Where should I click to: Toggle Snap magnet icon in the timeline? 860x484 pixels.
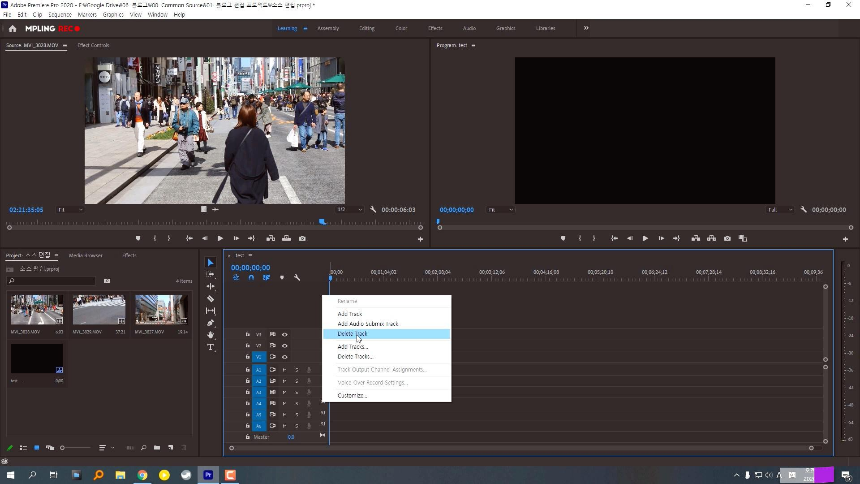(x=251, y=277)
